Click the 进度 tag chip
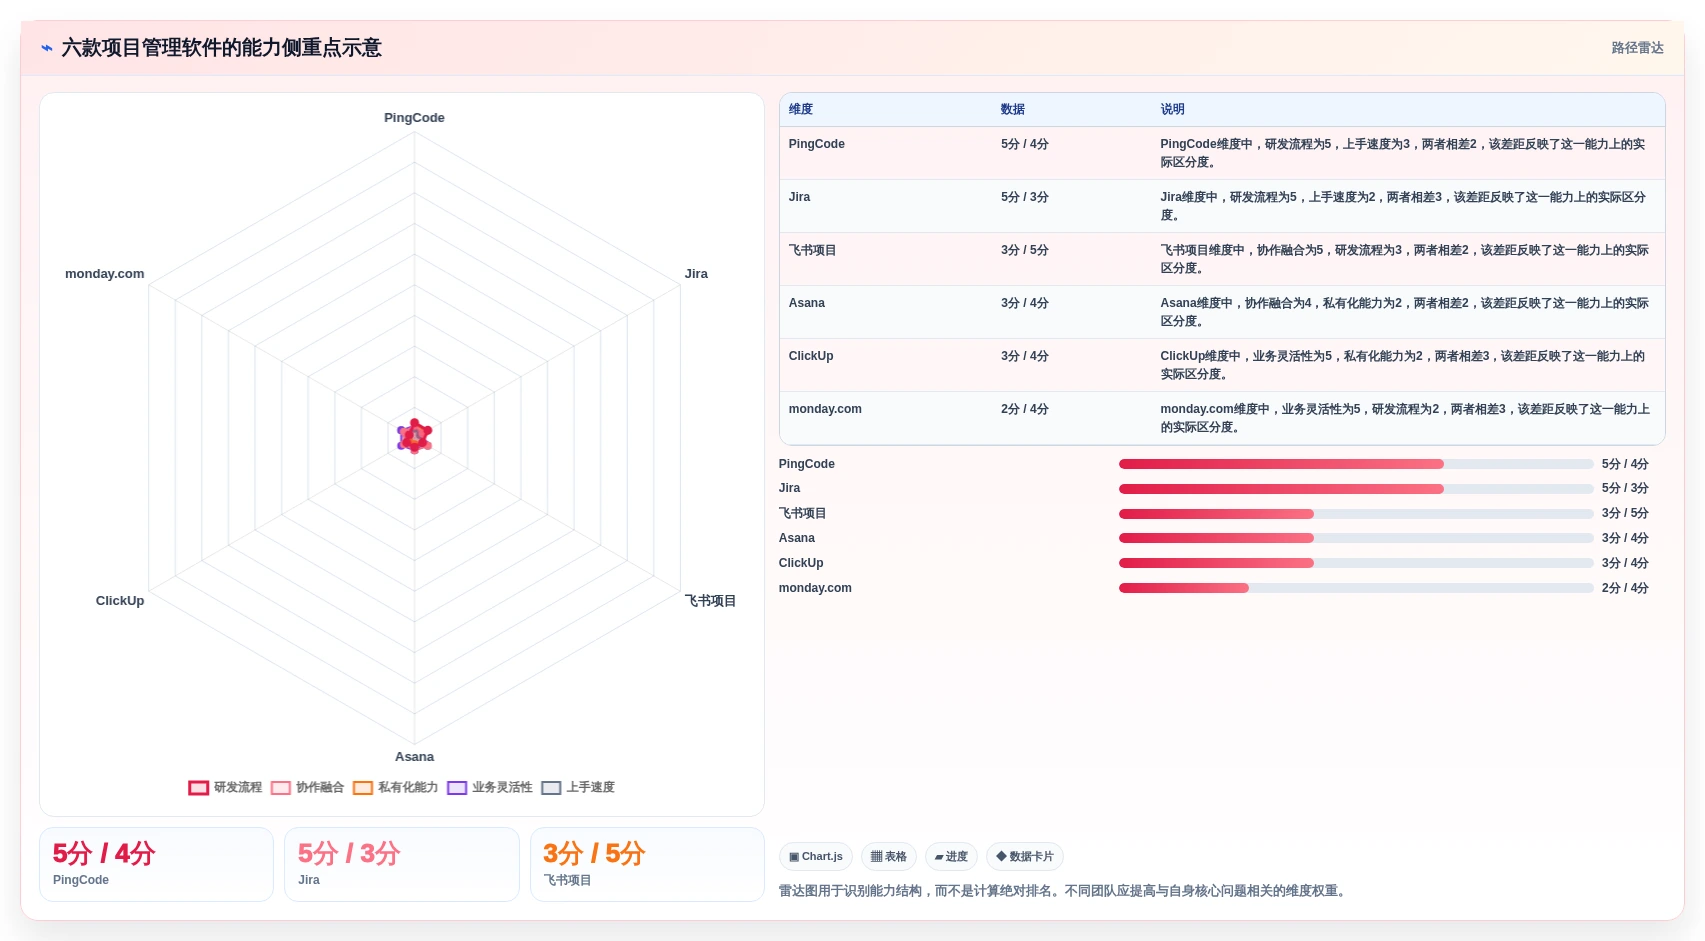 point(951,857)
